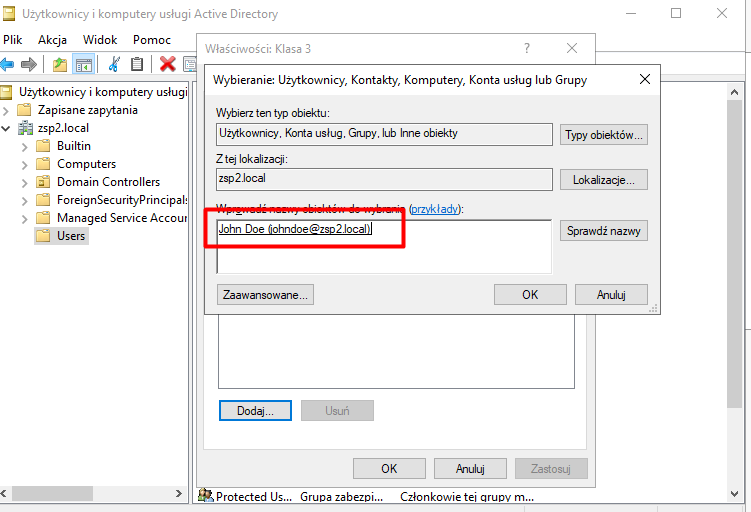Collapse the zsp2.local domain node

(x=8, y=128)
